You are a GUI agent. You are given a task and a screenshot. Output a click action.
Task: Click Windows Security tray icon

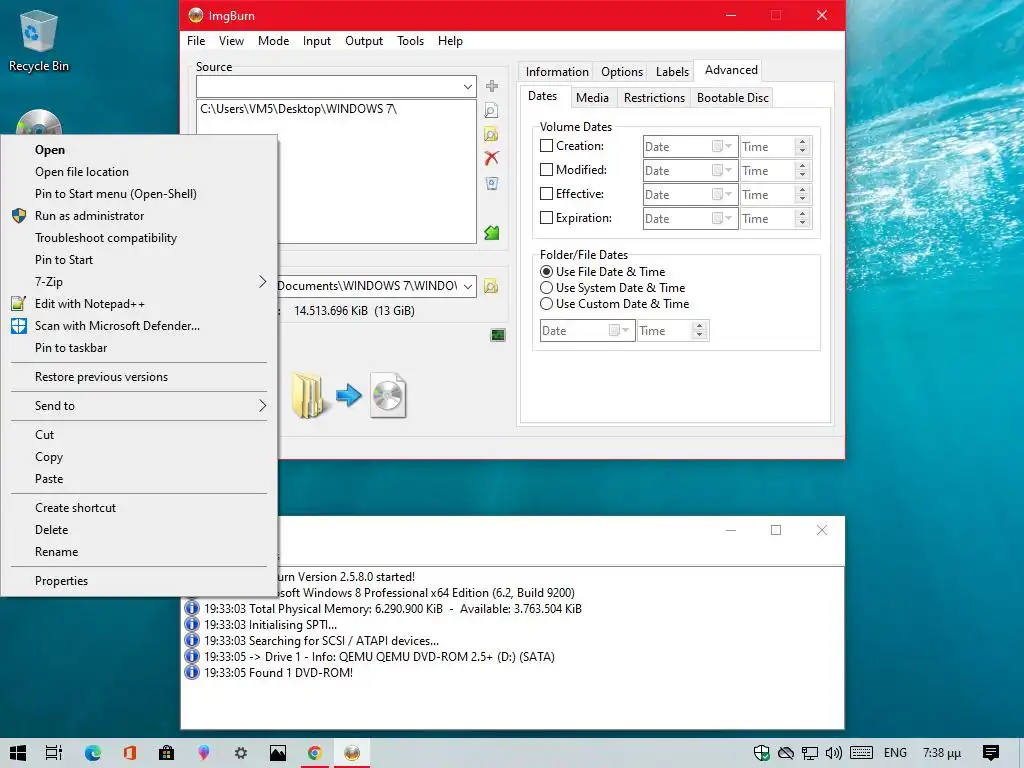click(761, 753)
